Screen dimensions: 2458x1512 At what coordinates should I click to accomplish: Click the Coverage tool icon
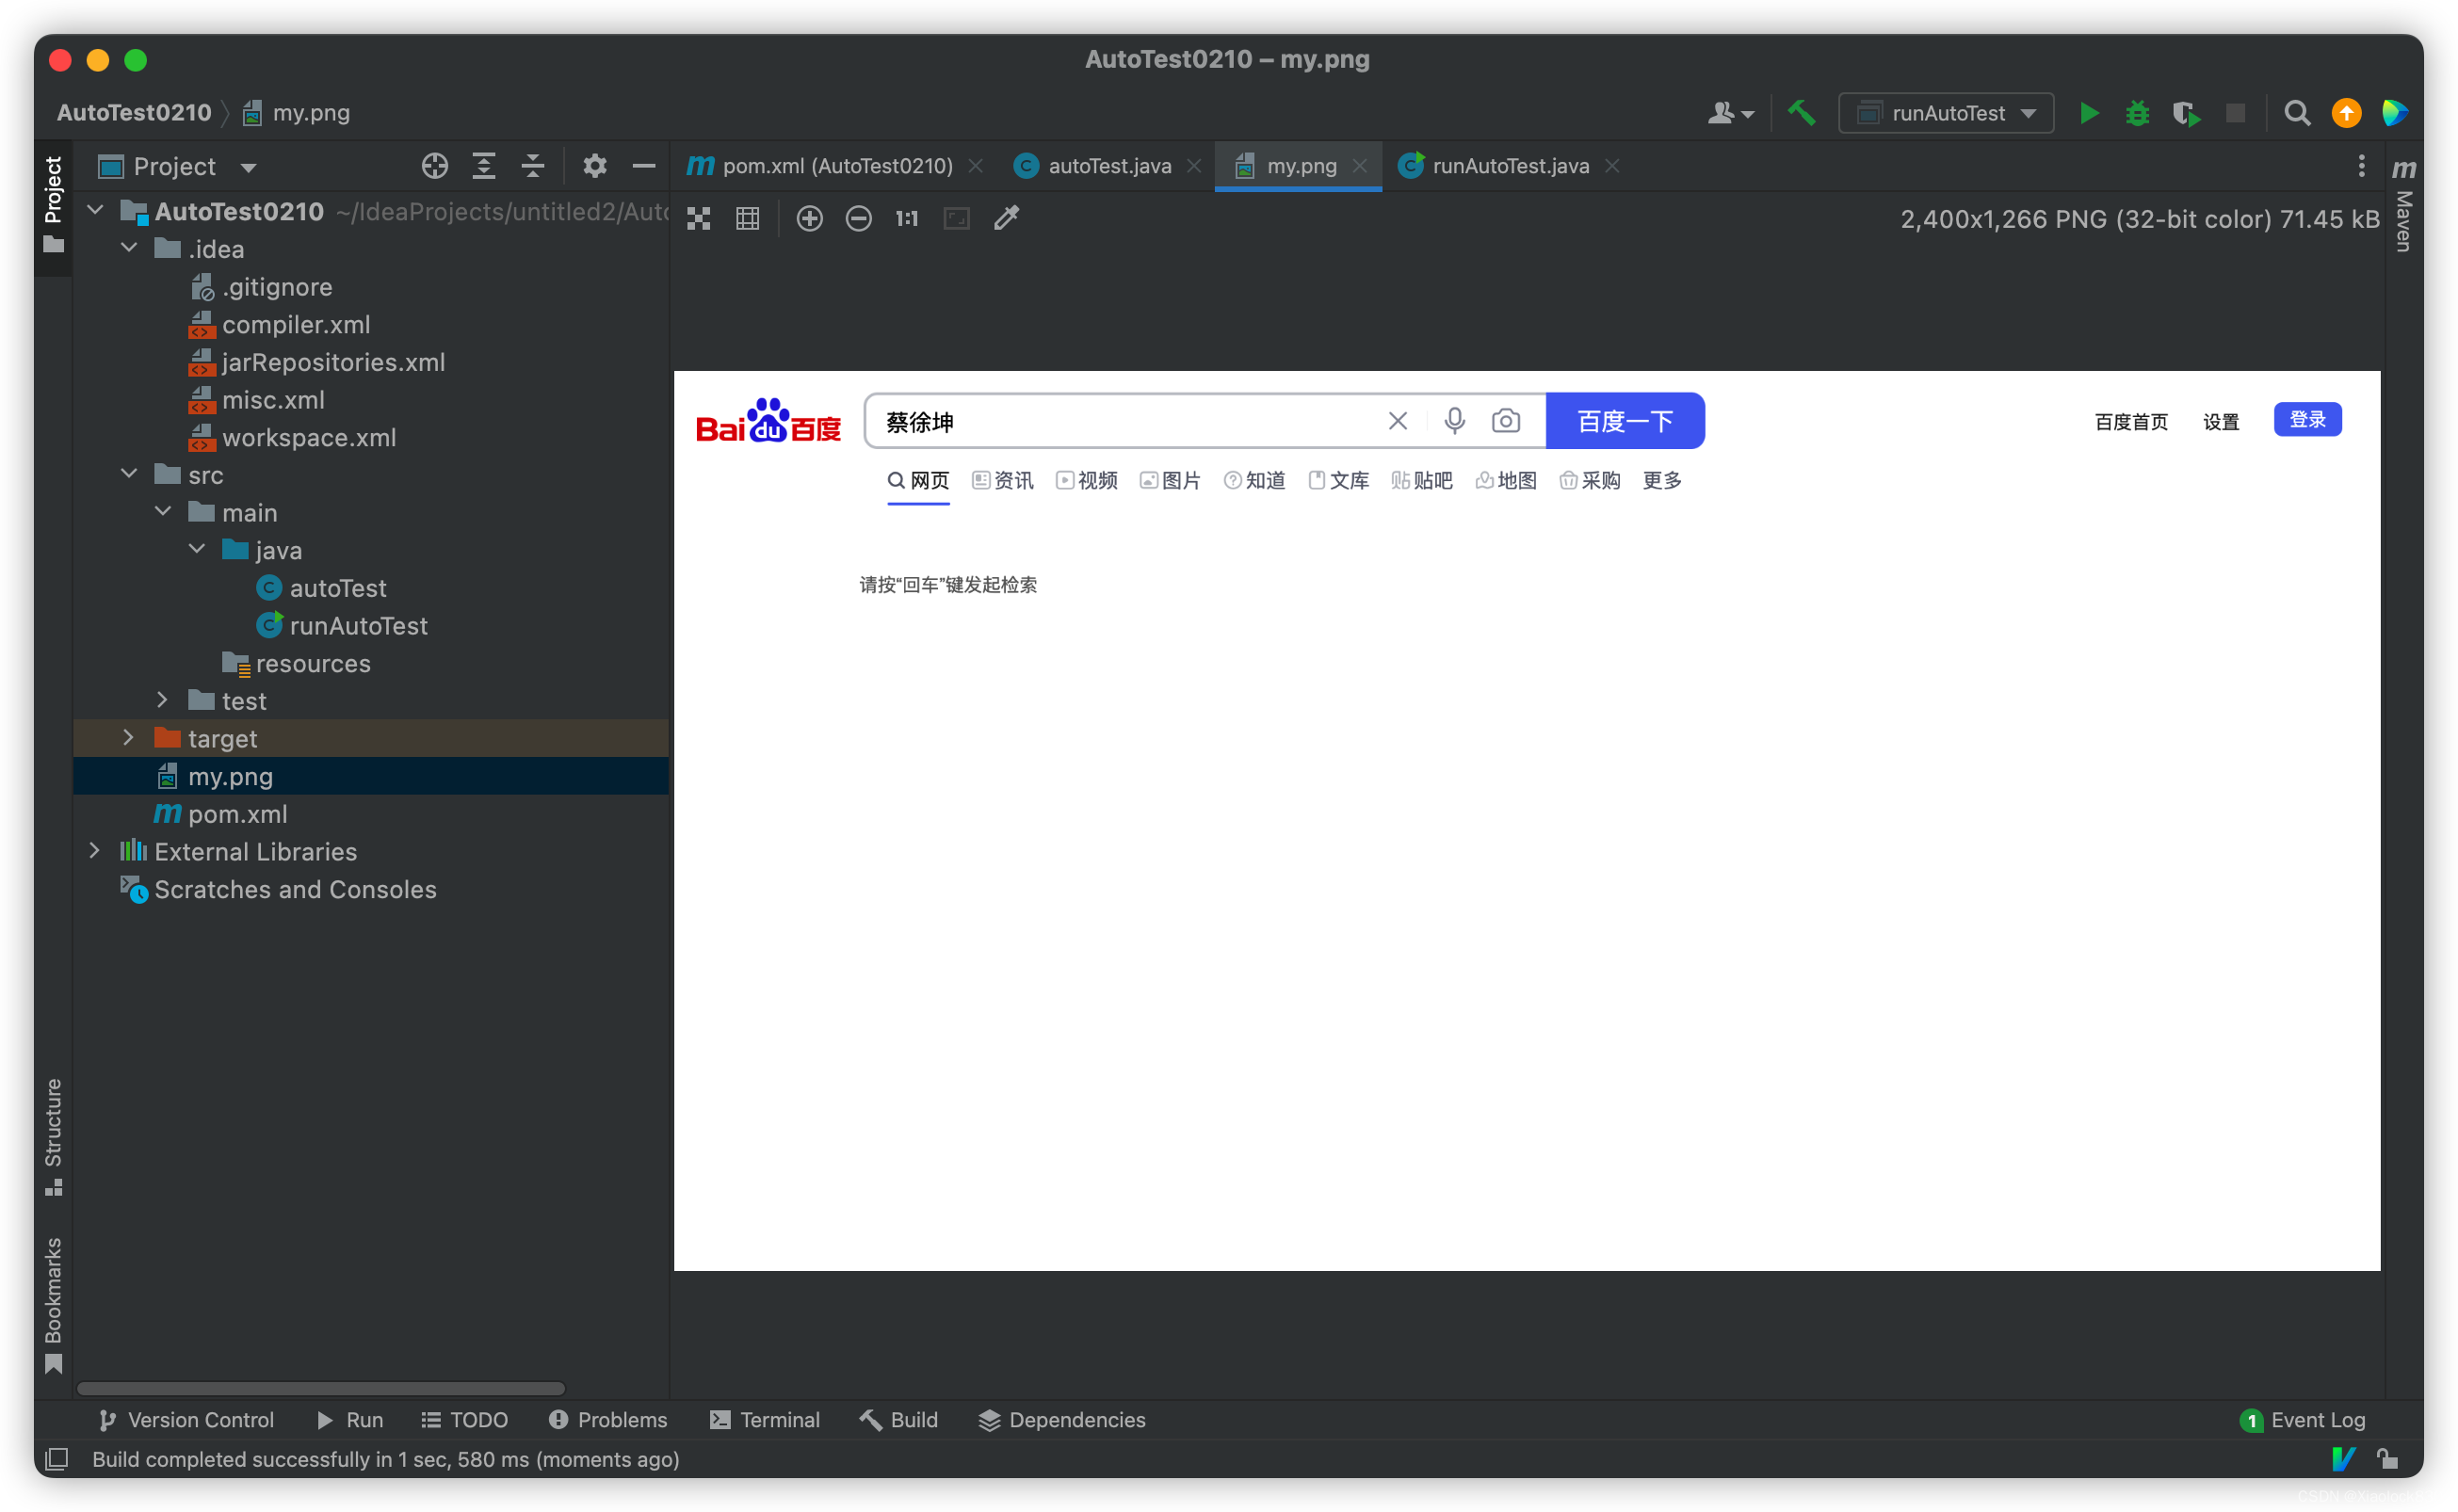[x=2184, y=112]
